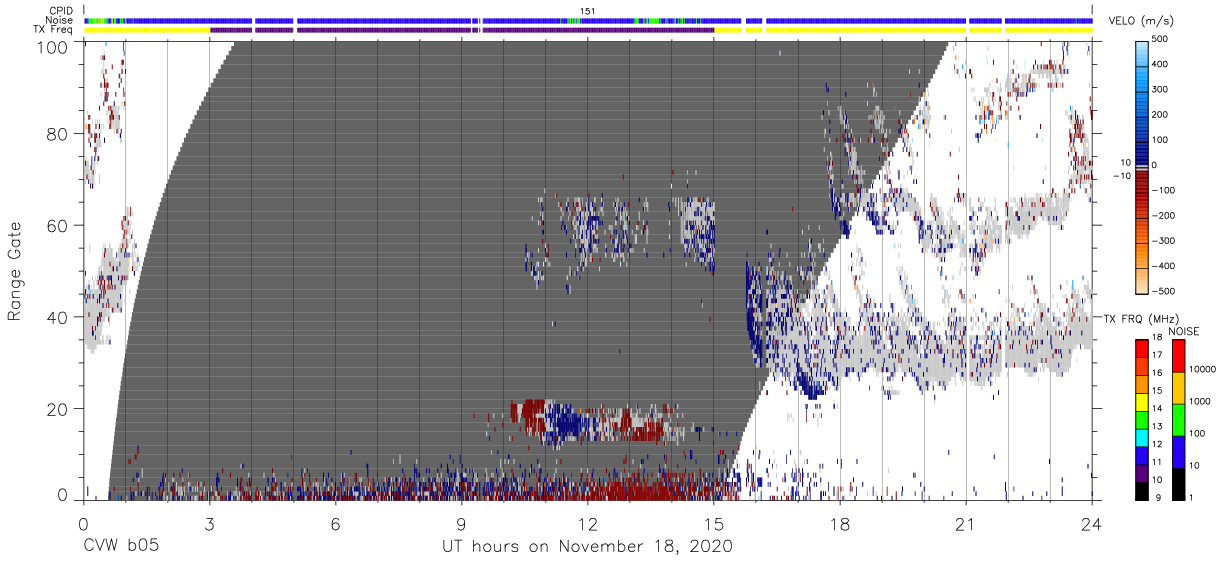Click the -400 tick on velocity scale
The image size is (1228, 567).
[x=1166, y=266]
